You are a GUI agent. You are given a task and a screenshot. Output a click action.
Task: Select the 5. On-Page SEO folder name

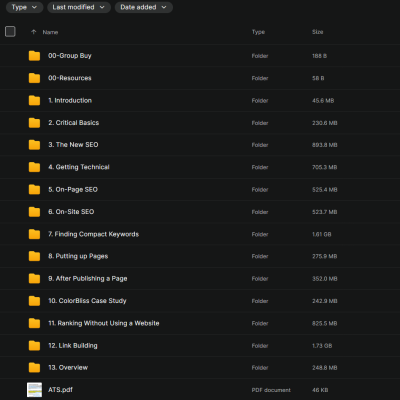[73, 189]
